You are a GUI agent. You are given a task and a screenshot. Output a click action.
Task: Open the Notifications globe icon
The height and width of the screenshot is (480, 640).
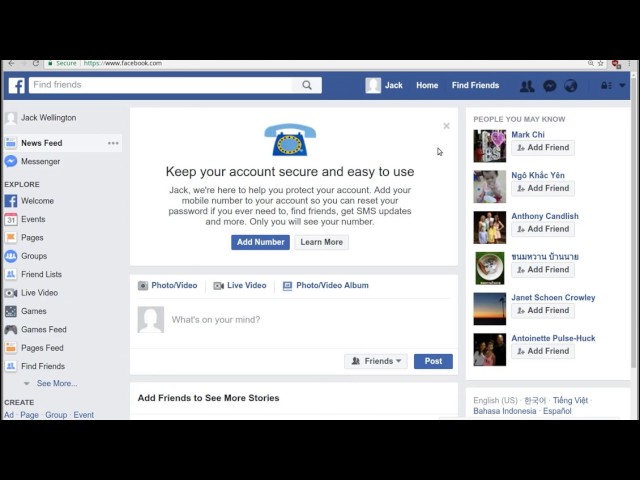tap(571, 86)
